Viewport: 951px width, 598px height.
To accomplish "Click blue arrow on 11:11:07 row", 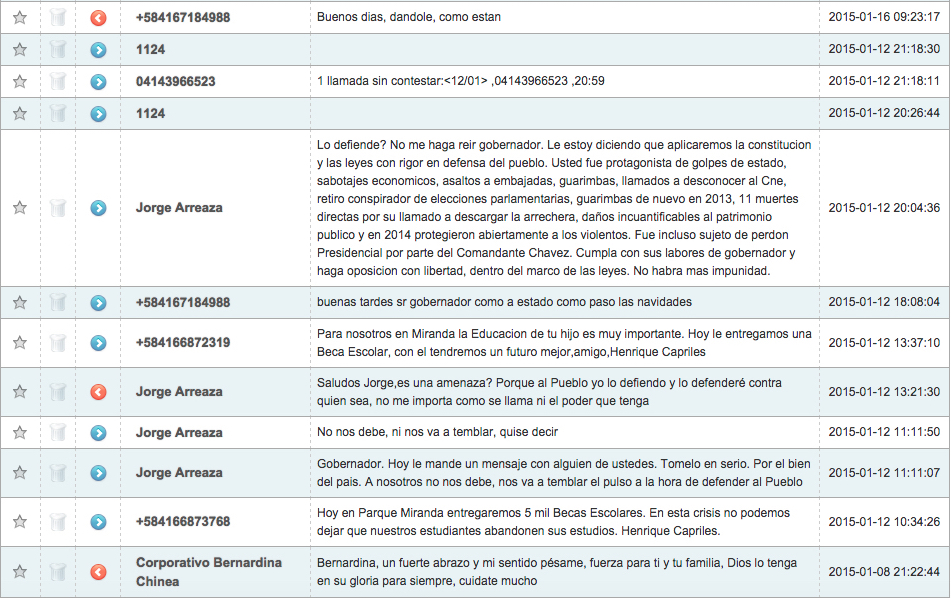I will coord(98,473).
